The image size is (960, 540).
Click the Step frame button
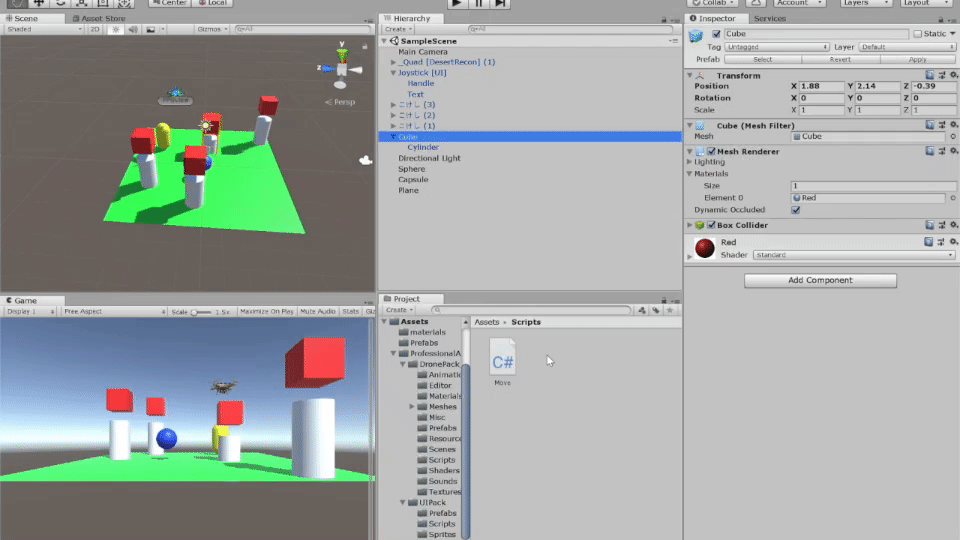[501, 4]
